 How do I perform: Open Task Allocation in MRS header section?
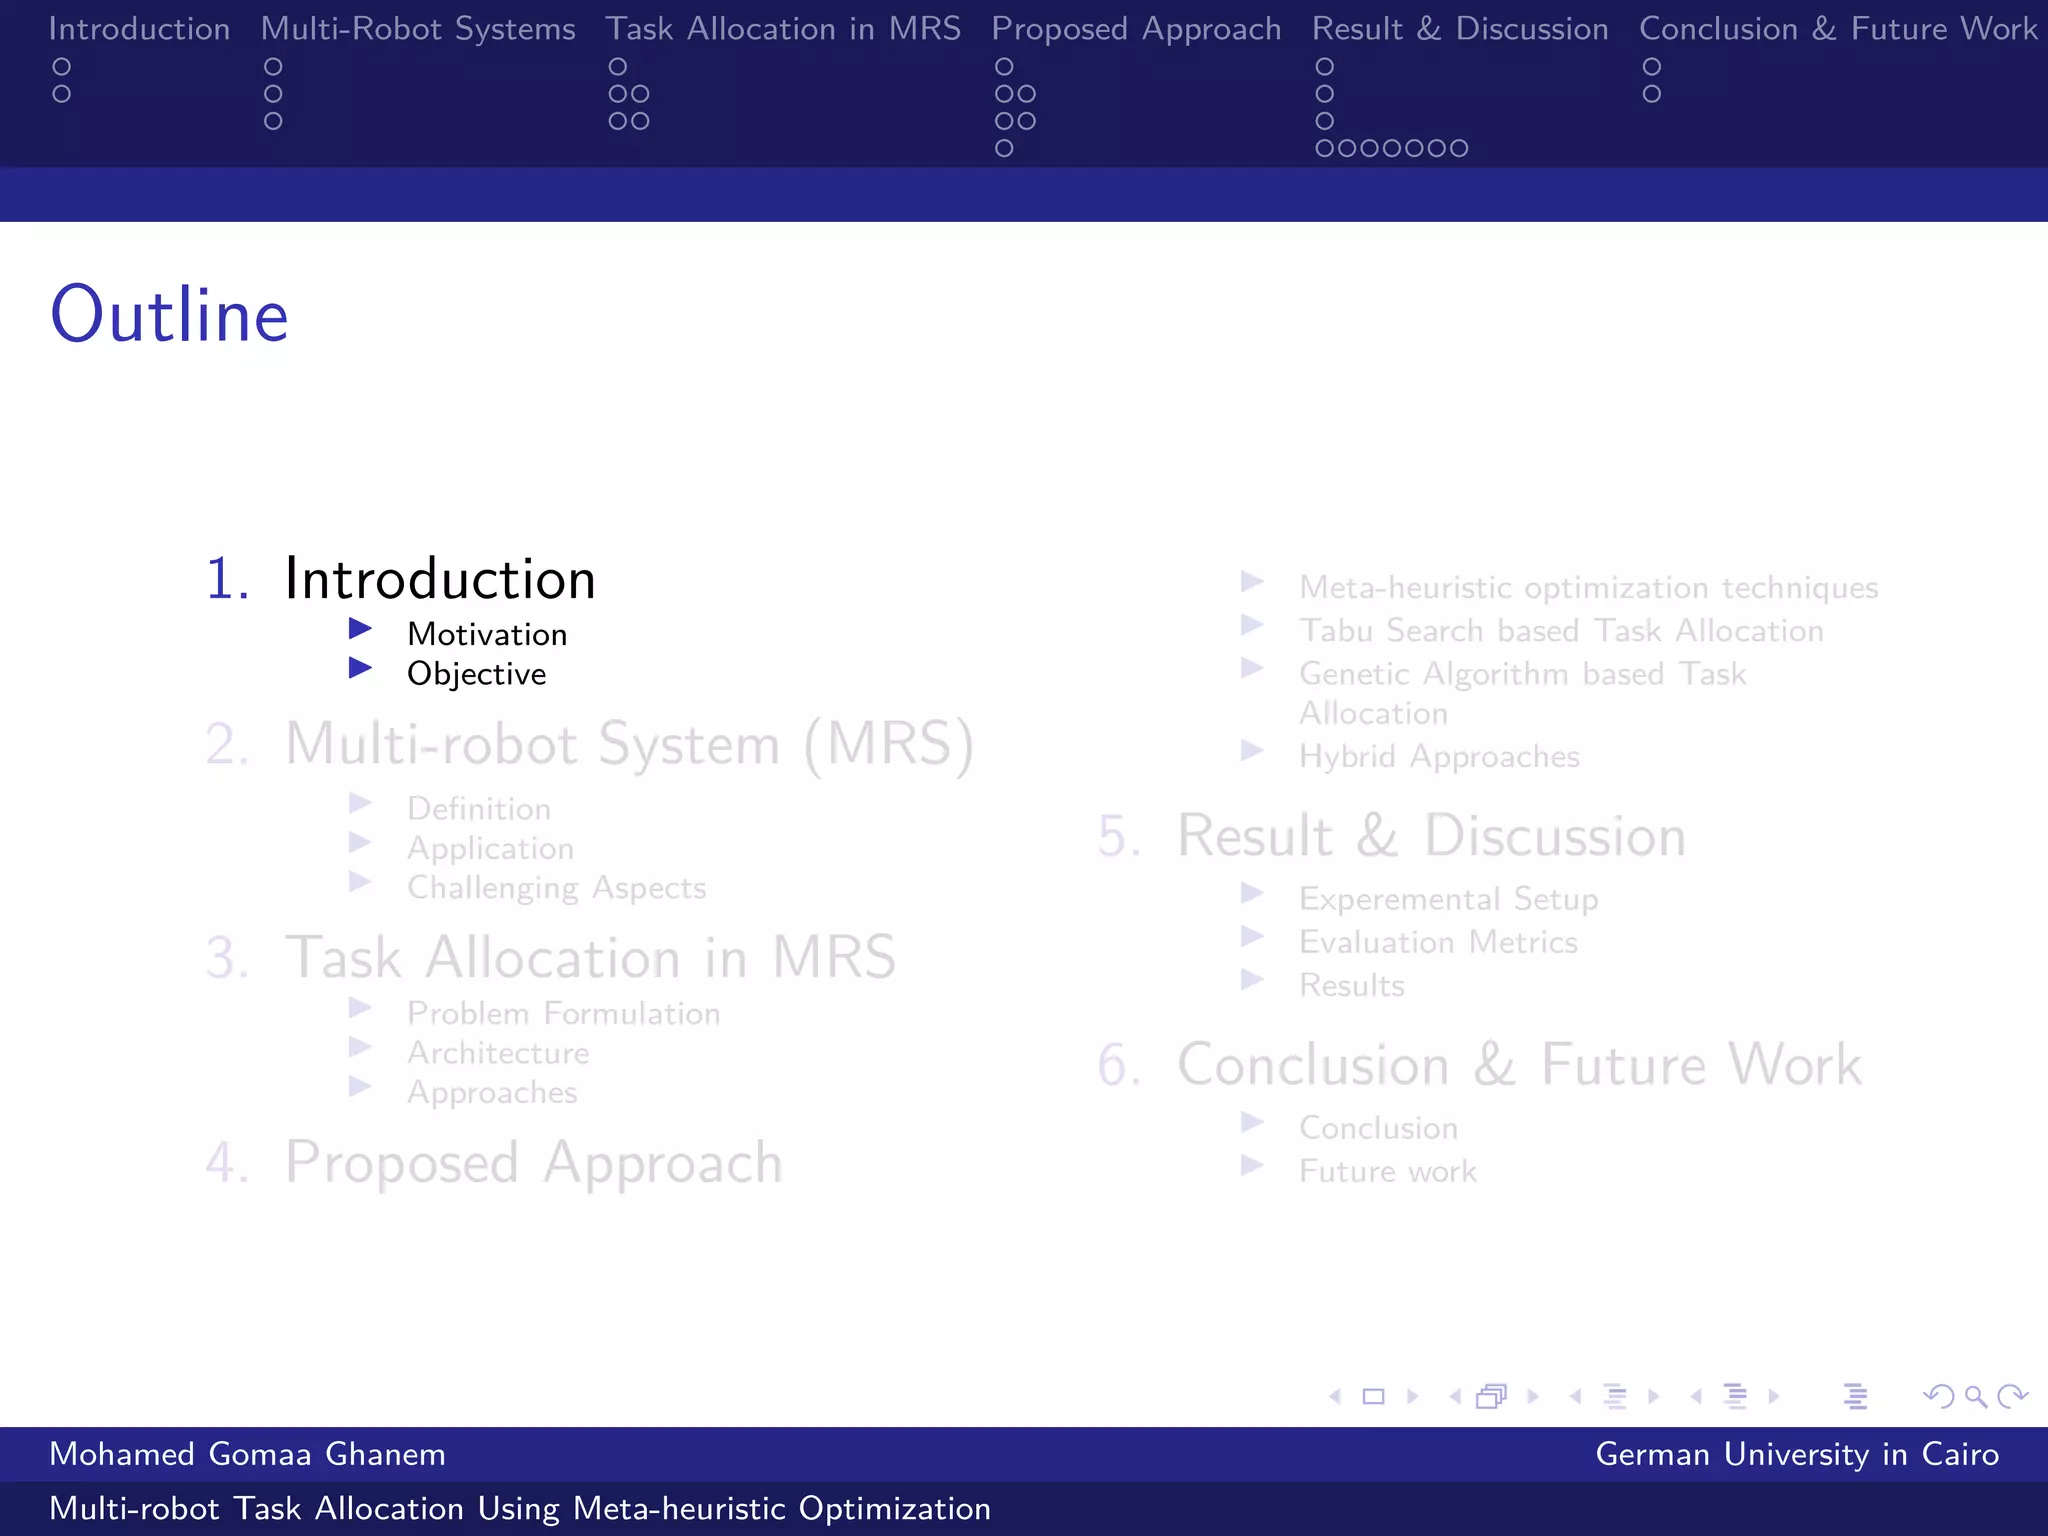[782, 29]
